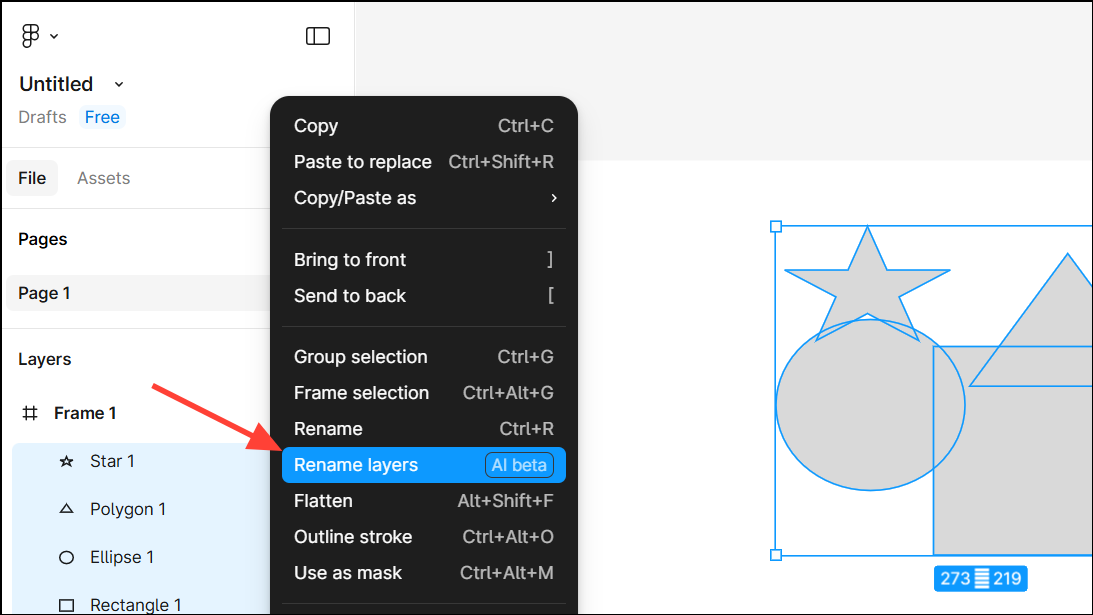Viewport: 1093px width, 615px height.
Task: Click the Ellipse 1 circle icon
Action: [x=67, y=557]
